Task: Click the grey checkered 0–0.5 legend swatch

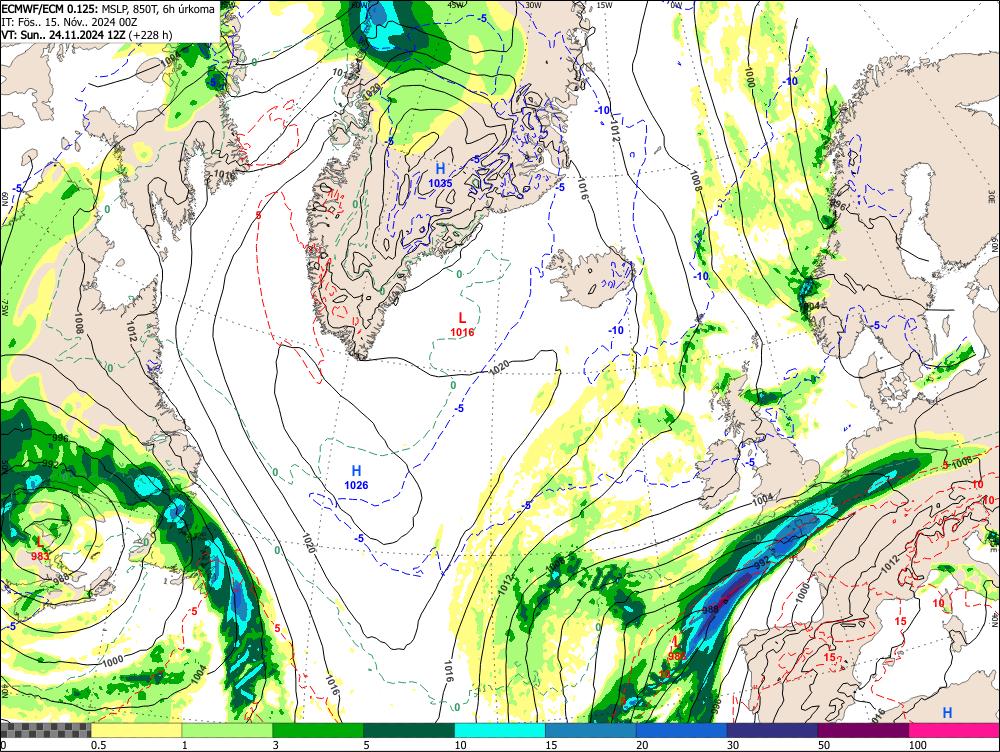Action: (45, 730)
